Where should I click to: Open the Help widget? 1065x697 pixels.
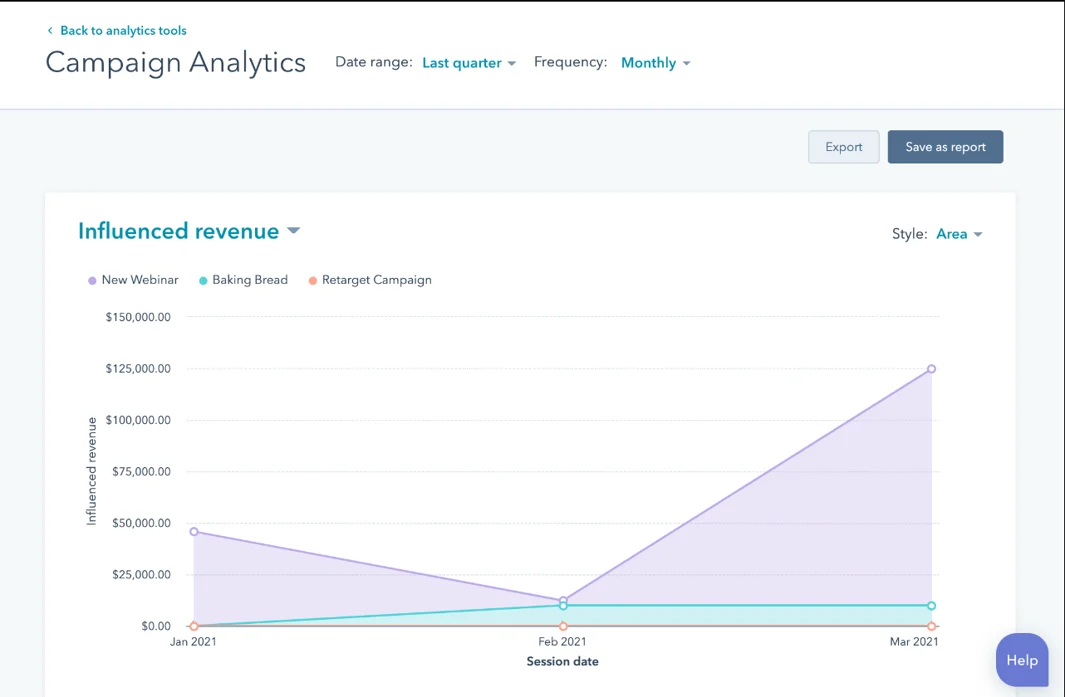coord(1021,659)
